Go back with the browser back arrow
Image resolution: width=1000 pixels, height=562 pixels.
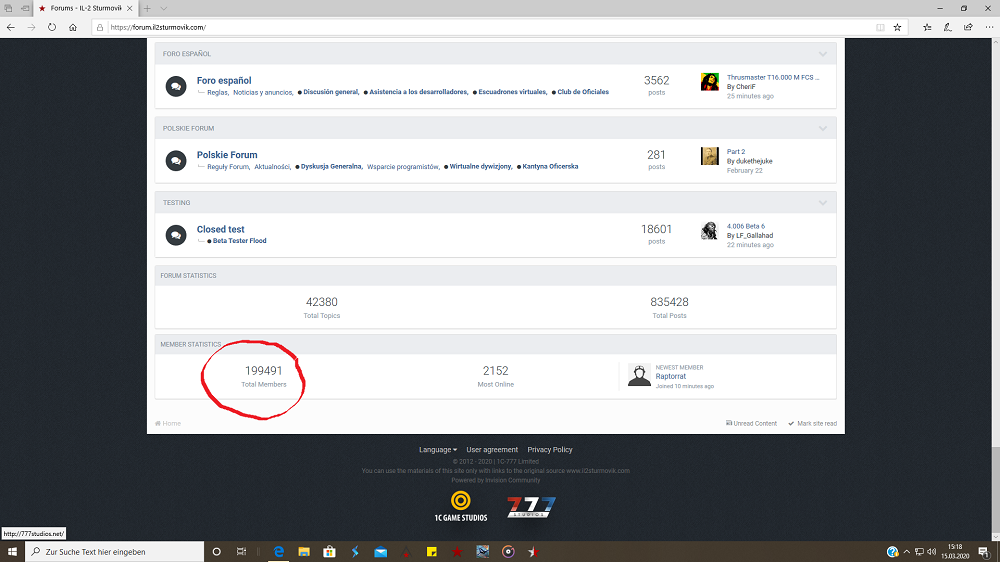click(x=11, y=27)
